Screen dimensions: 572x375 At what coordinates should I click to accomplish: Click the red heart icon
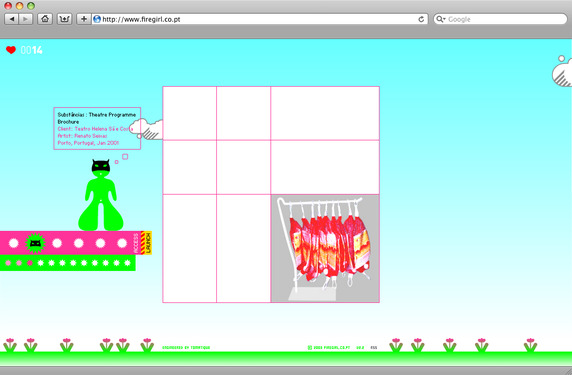pos(11,50)
